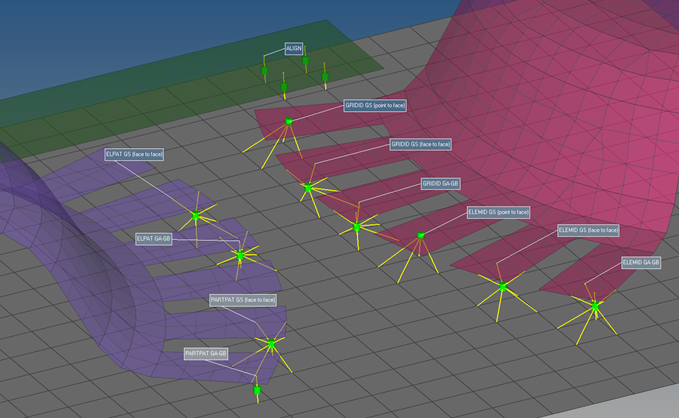Pick the green star node of GRIDID GS (face to face)
The image size is (679, 418).
(x=308, y=188)
